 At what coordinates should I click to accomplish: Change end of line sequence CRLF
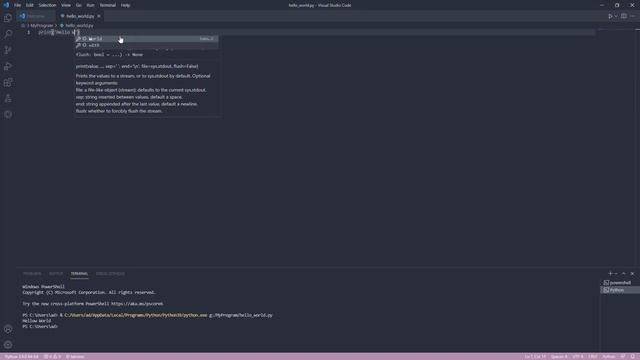pyautogui.click(x=593, y=357)
